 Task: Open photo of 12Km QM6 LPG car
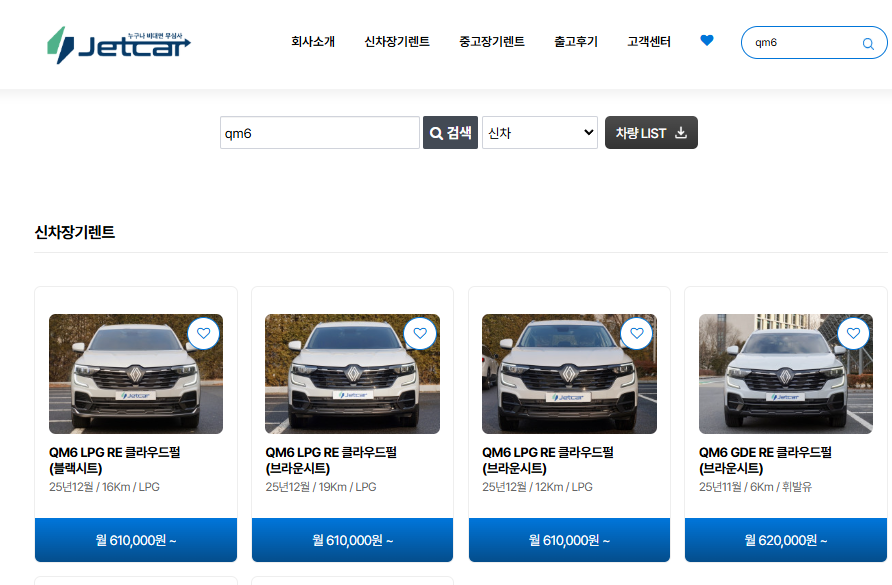569,374
